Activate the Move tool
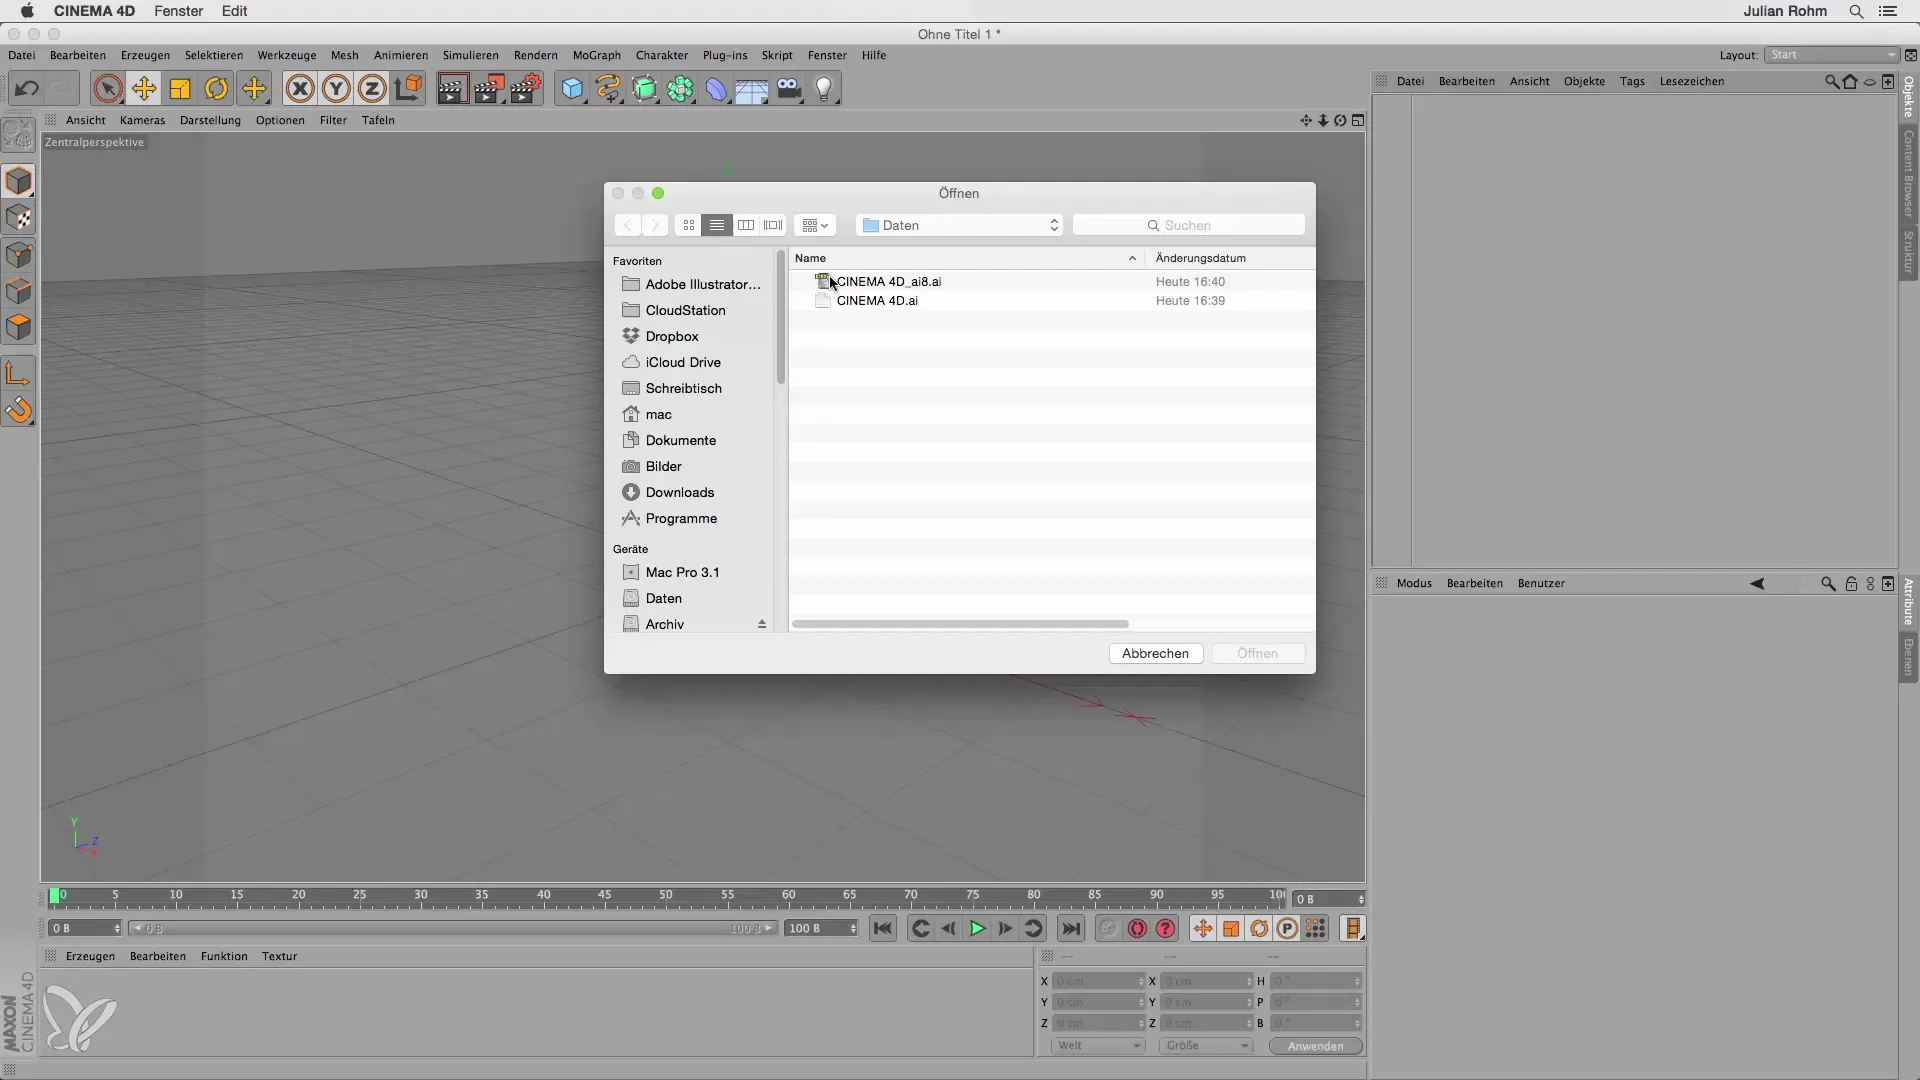This screenshot has width=1920, height=1080. click(x=144, y=88)
